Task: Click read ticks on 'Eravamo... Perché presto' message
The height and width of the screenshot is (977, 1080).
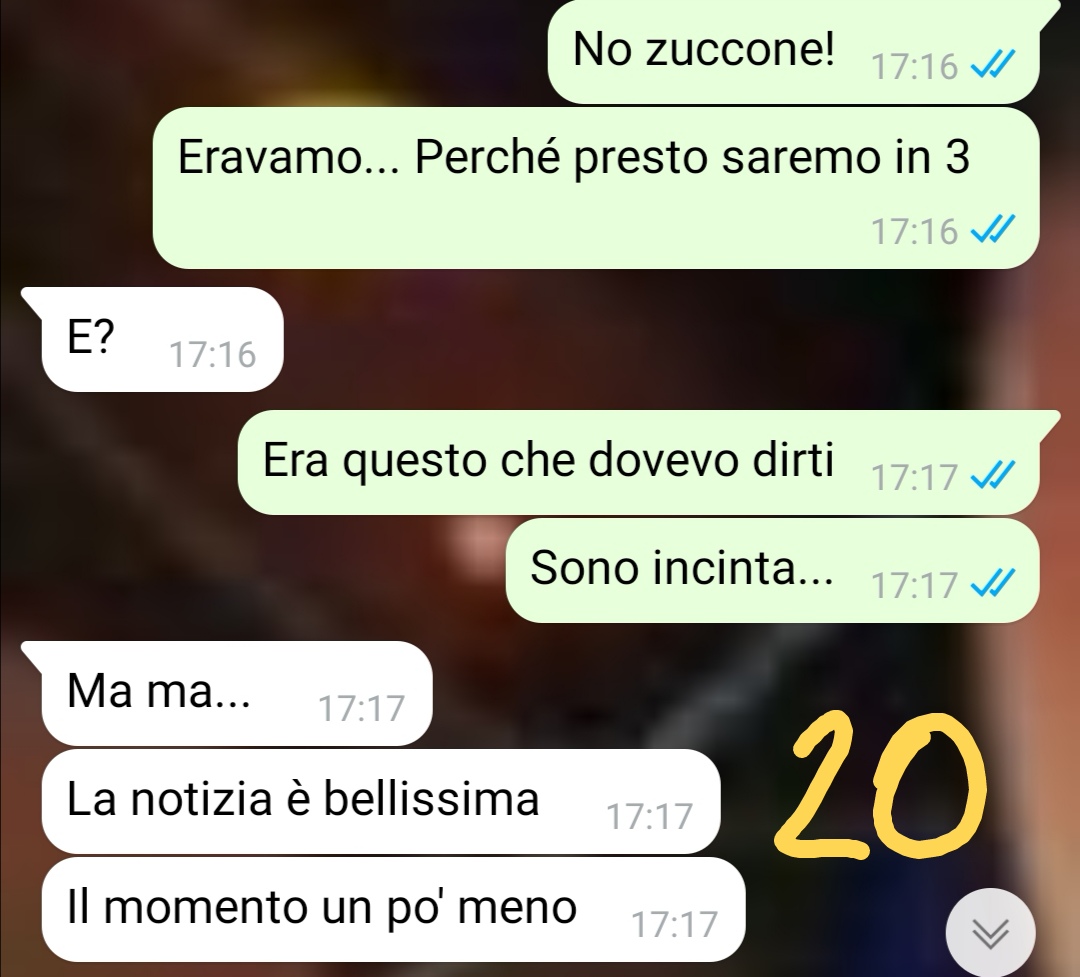Action: tap(993, 230)
